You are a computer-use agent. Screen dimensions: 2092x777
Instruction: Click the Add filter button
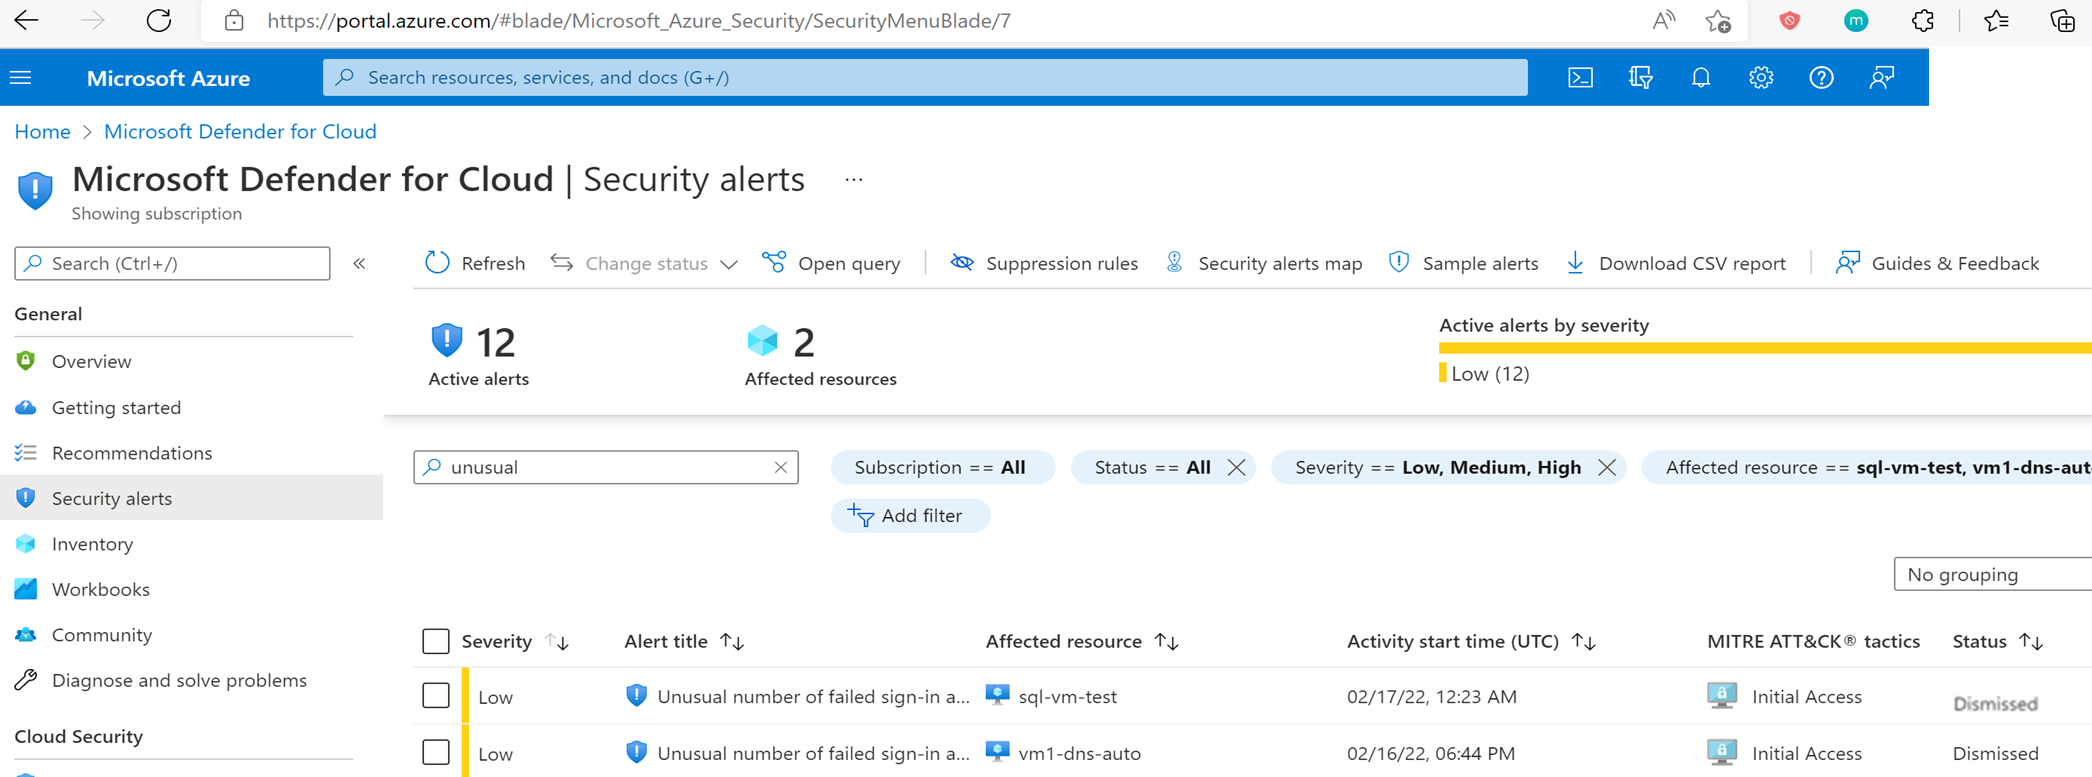click(x=910, y=516)
